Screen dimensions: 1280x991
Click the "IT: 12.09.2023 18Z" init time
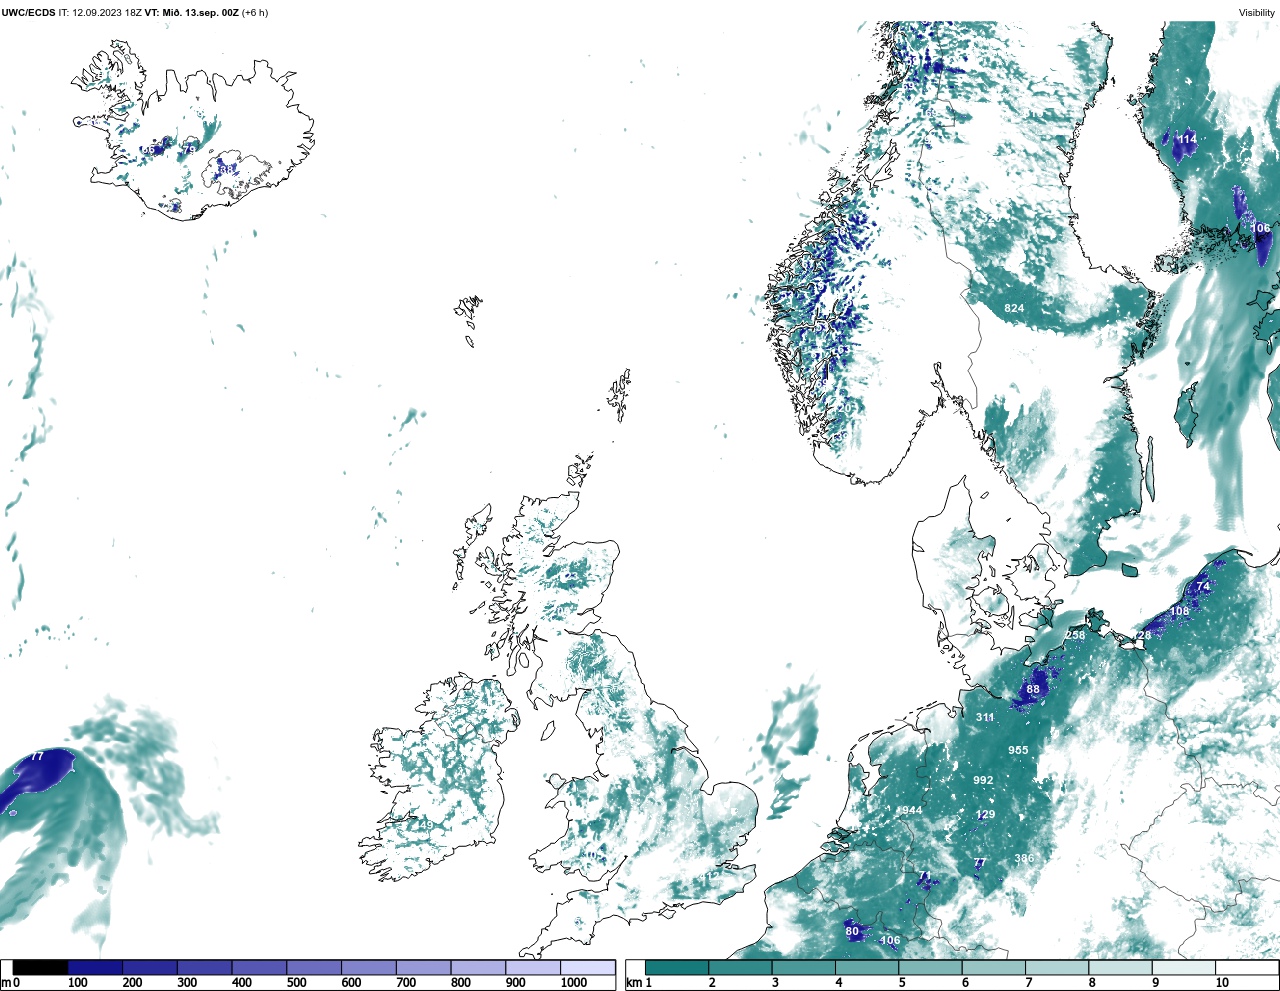coord(100,13)
